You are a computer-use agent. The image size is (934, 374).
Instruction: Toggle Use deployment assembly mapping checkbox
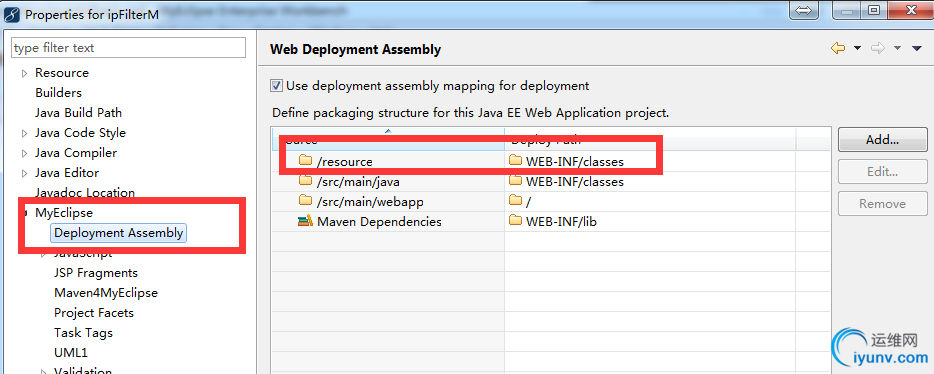(x=276, y=86)
